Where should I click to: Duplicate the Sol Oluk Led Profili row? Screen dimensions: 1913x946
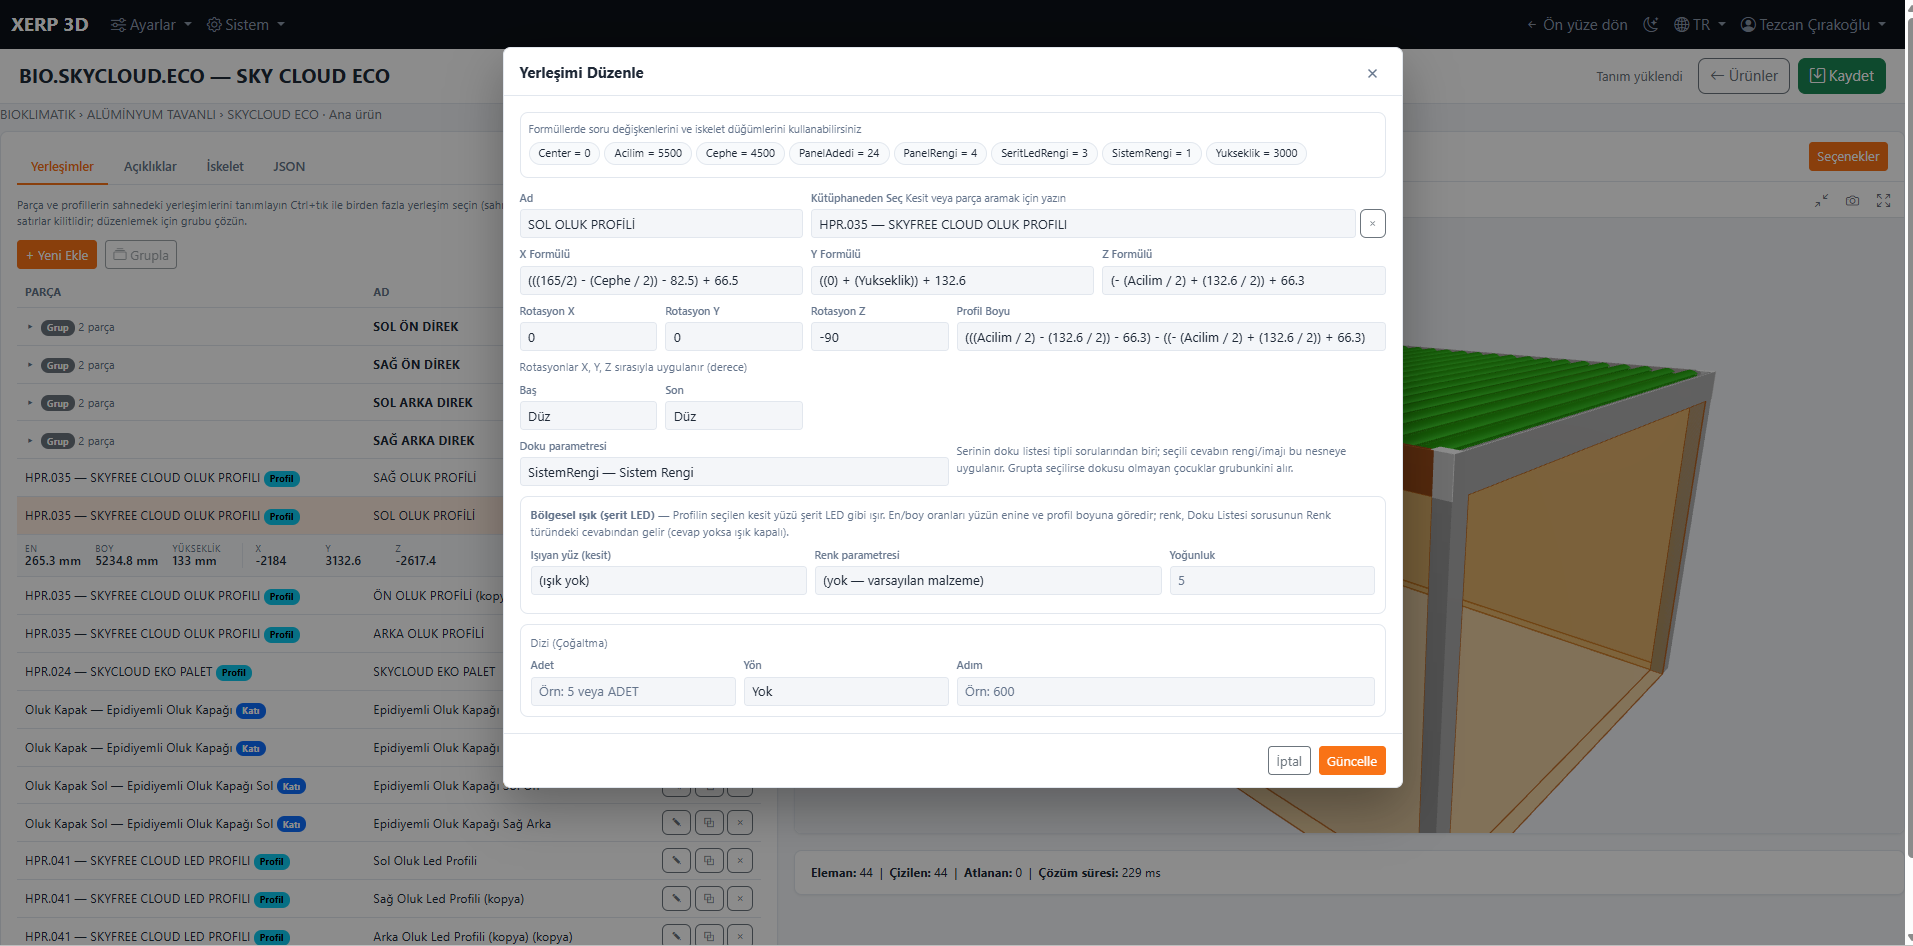tap(709, 860)
